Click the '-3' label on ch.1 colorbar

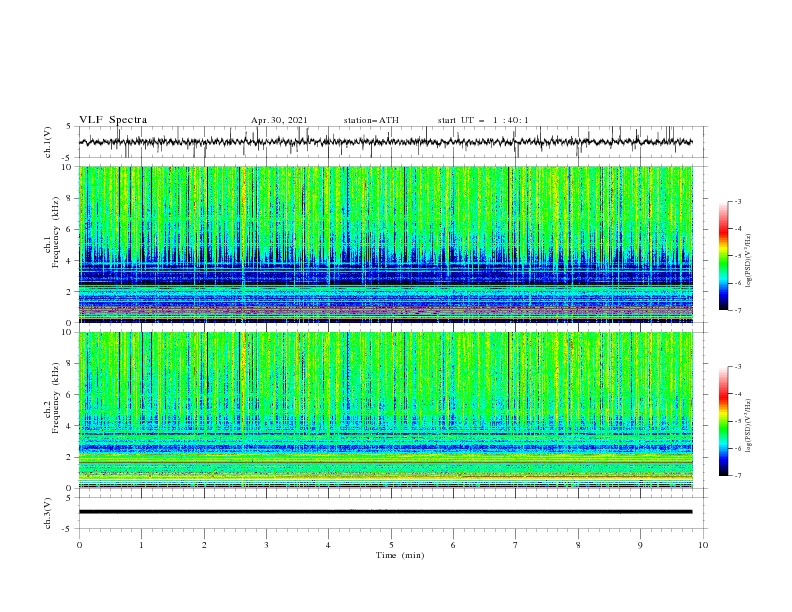[x=737, y=201]
